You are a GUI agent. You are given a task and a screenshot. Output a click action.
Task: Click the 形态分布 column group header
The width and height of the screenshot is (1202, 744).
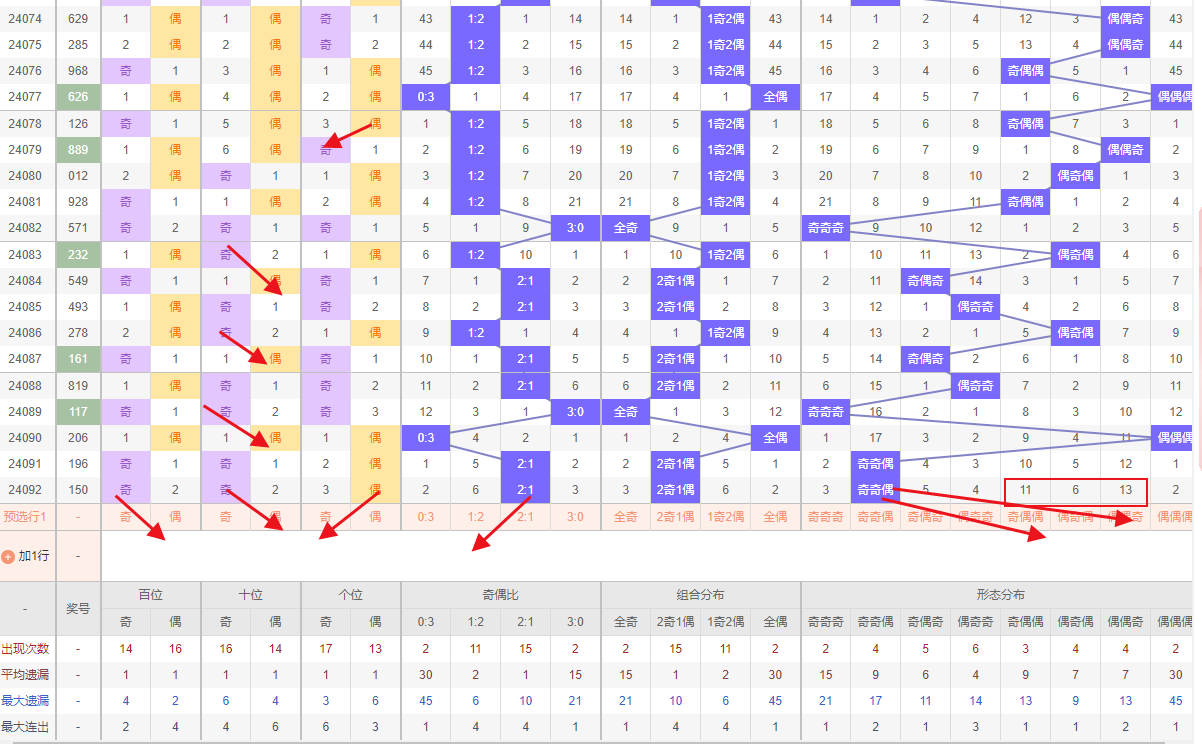(1000, 595)
